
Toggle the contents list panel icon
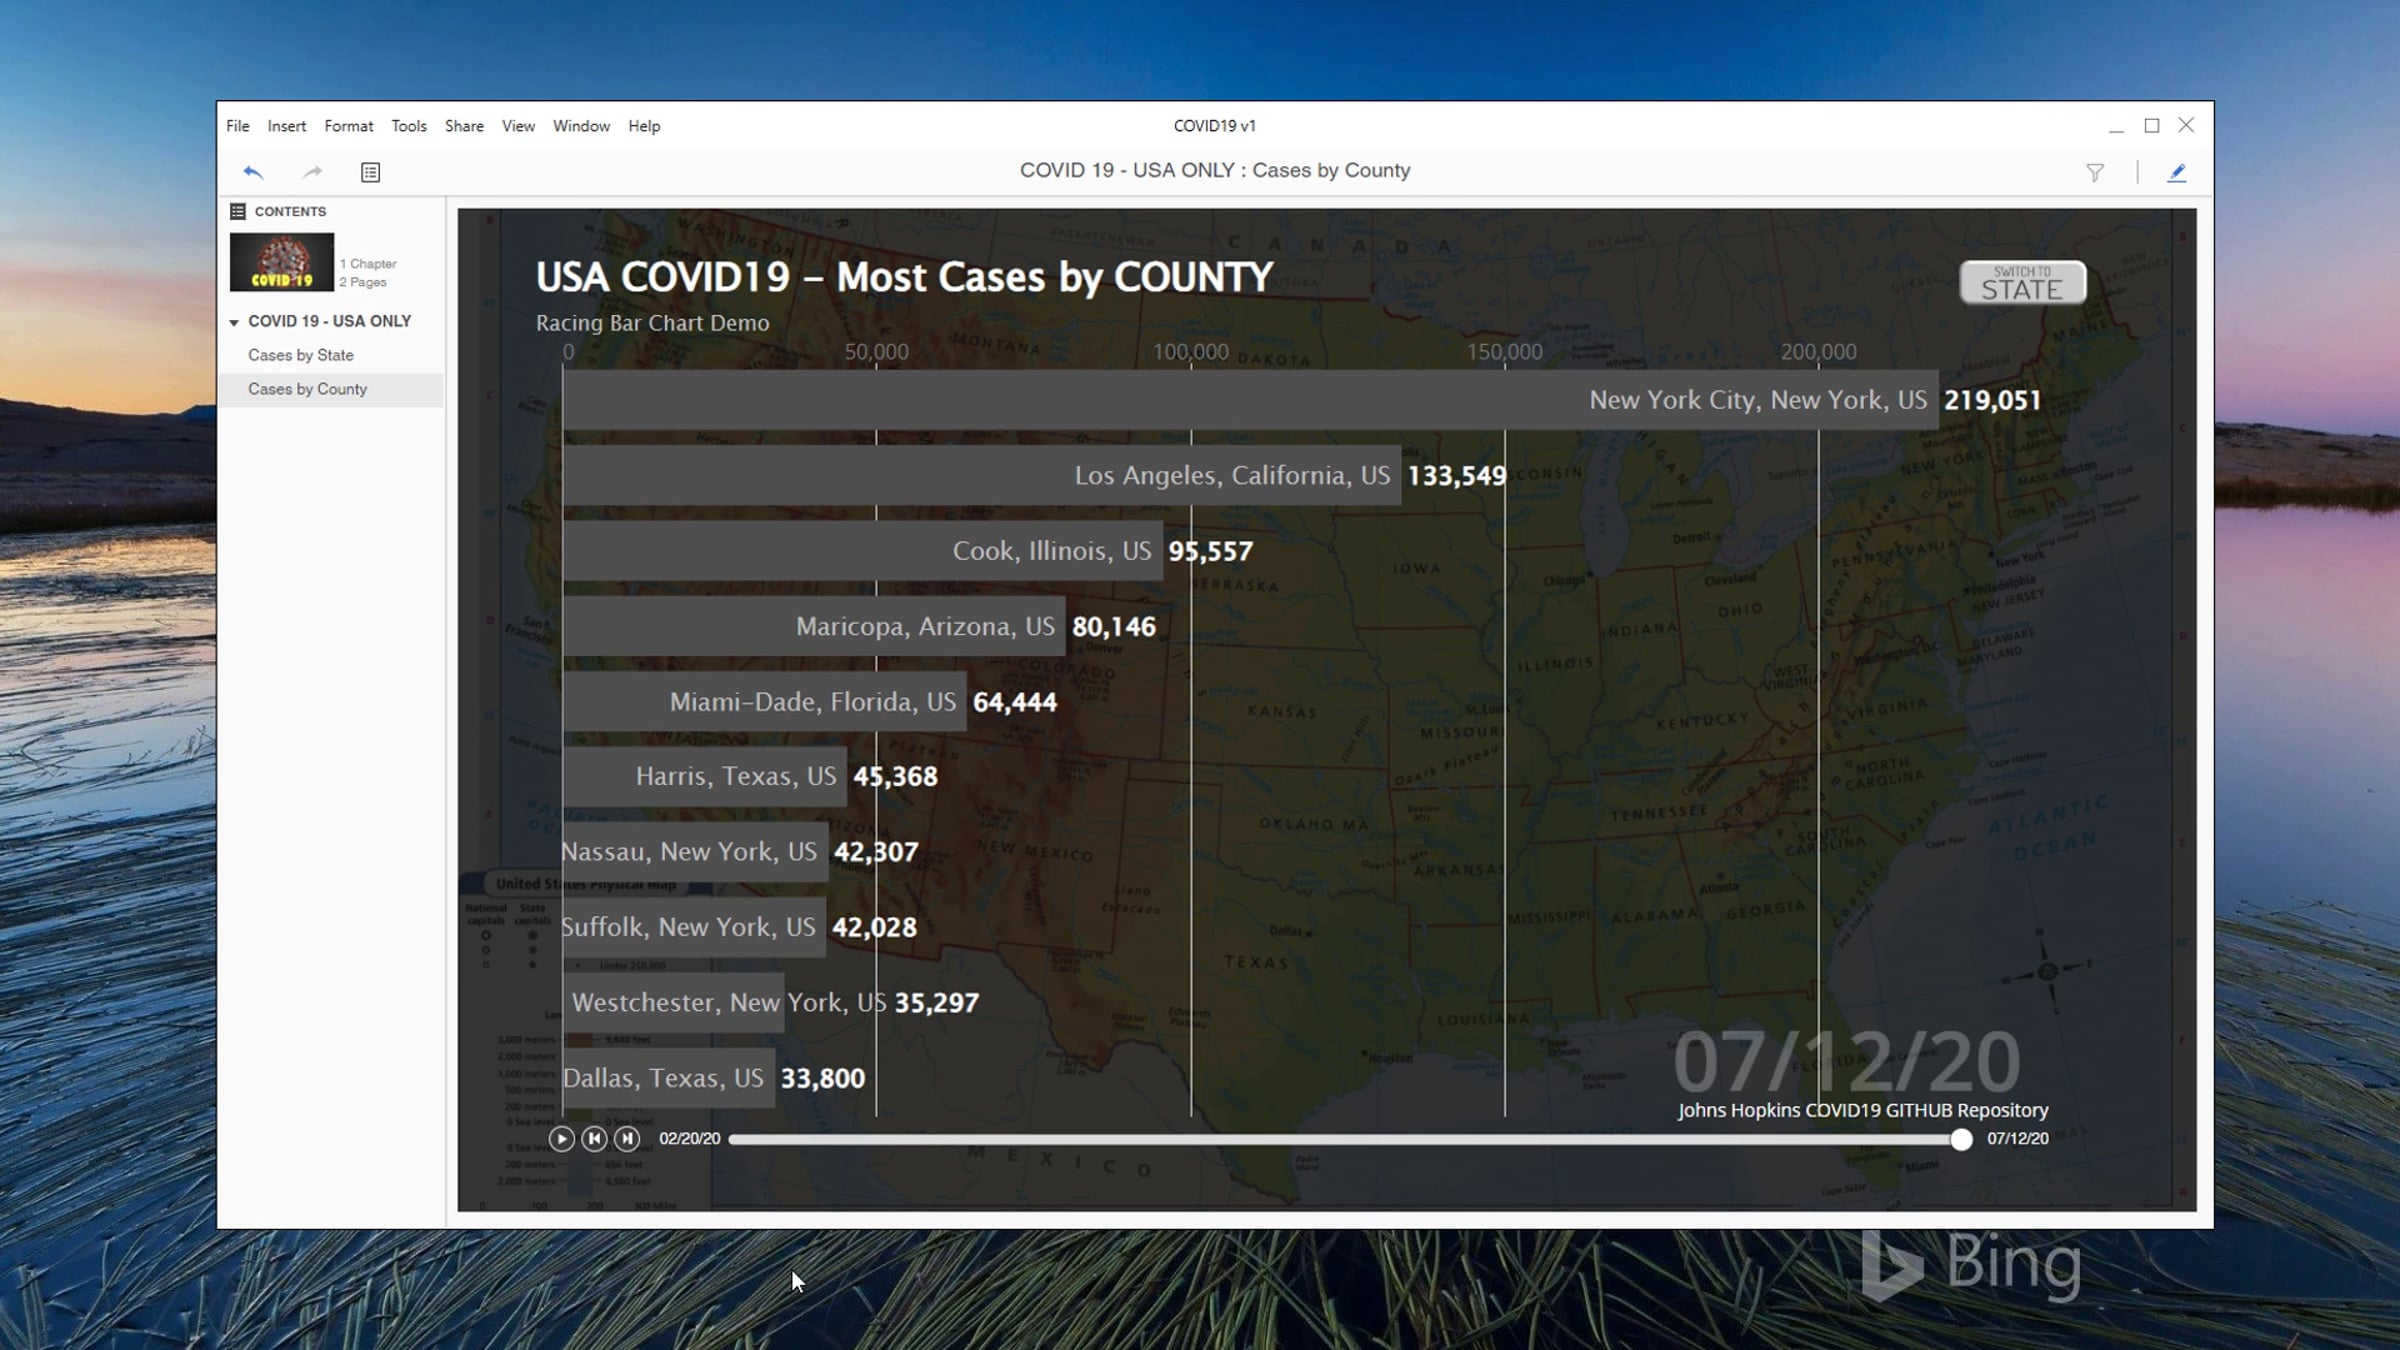(x=370, y=172)
